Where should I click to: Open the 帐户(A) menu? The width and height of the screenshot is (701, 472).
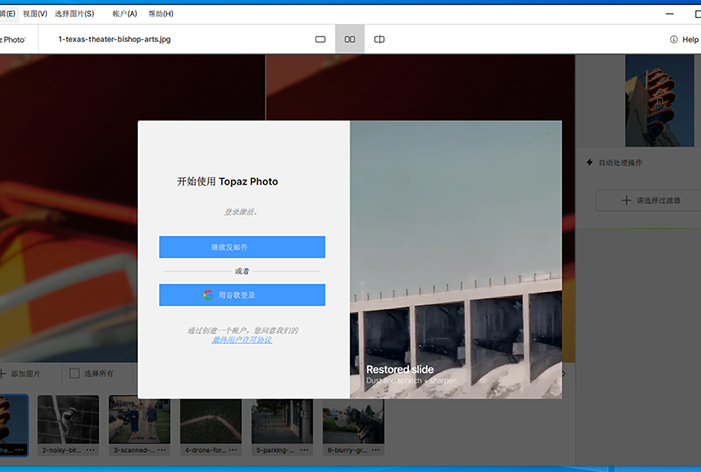[x=125, y=14]
